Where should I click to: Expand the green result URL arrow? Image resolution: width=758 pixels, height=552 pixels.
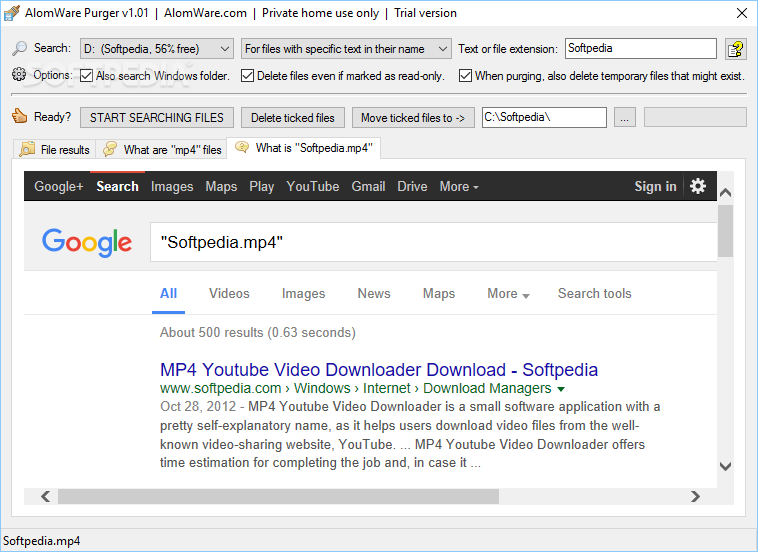[x=561, y=389]
